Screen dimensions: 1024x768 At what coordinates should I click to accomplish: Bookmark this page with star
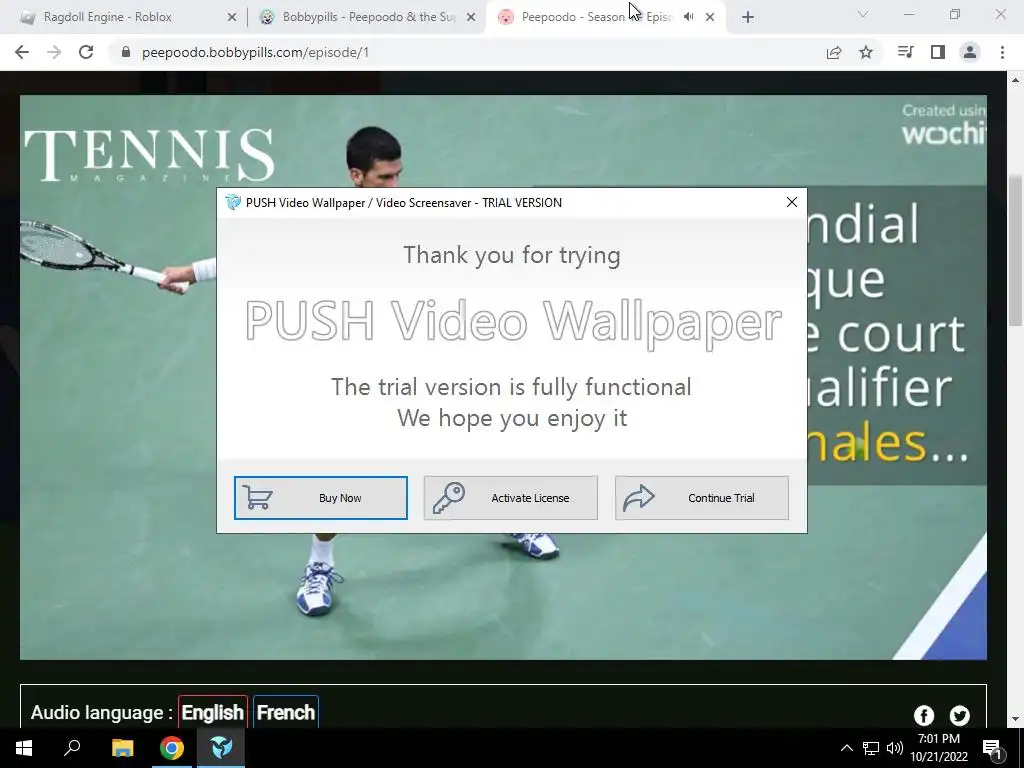[x=866, y=52]
